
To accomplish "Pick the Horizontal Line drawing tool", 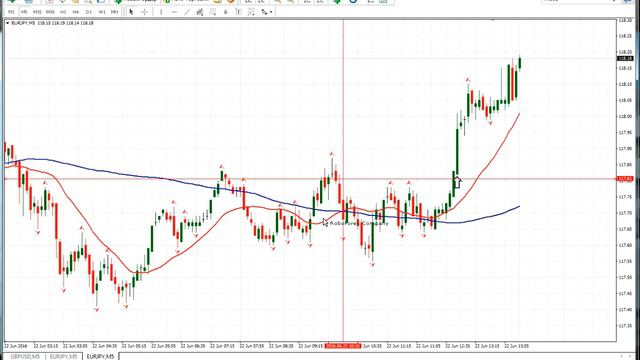I will 174,12.
